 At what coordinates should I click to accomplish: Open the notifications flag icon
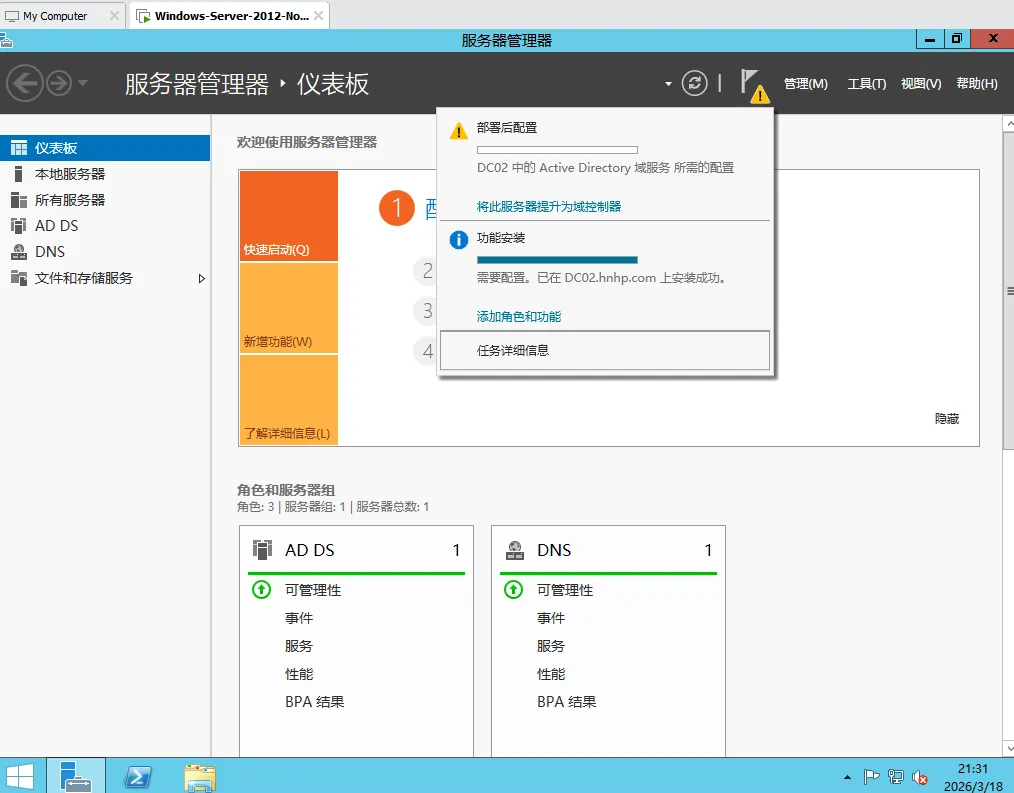pyautogui.click(x=752, y=84)
